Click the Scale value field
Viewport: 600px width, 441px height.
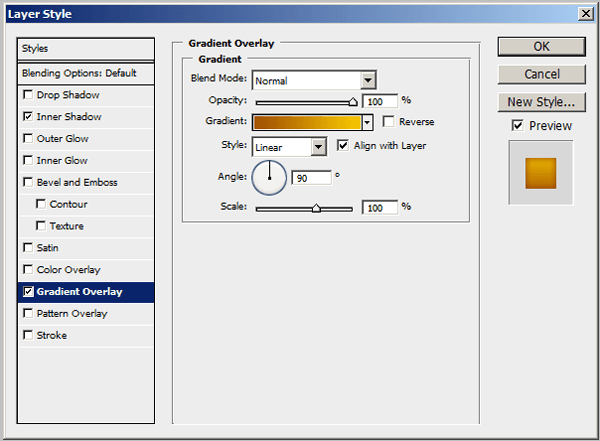click(380, 208)
